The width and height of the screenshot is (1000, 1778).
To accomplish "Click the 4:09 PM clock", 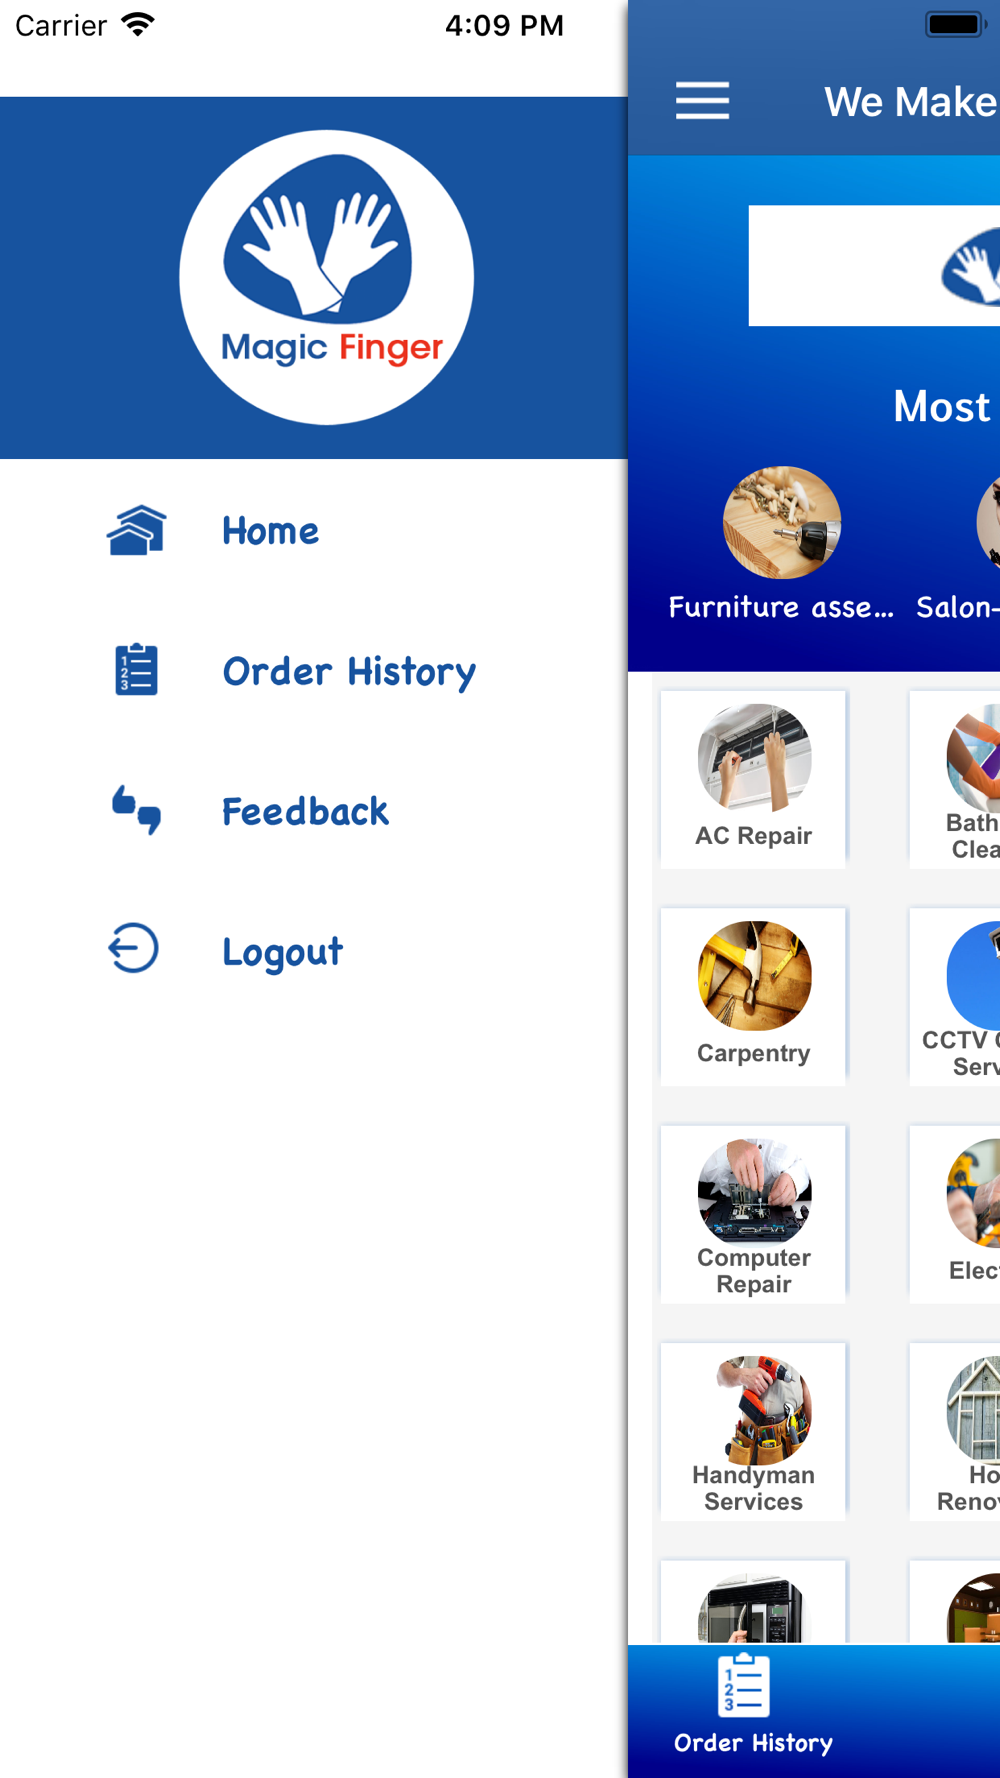I will (505, 25).
